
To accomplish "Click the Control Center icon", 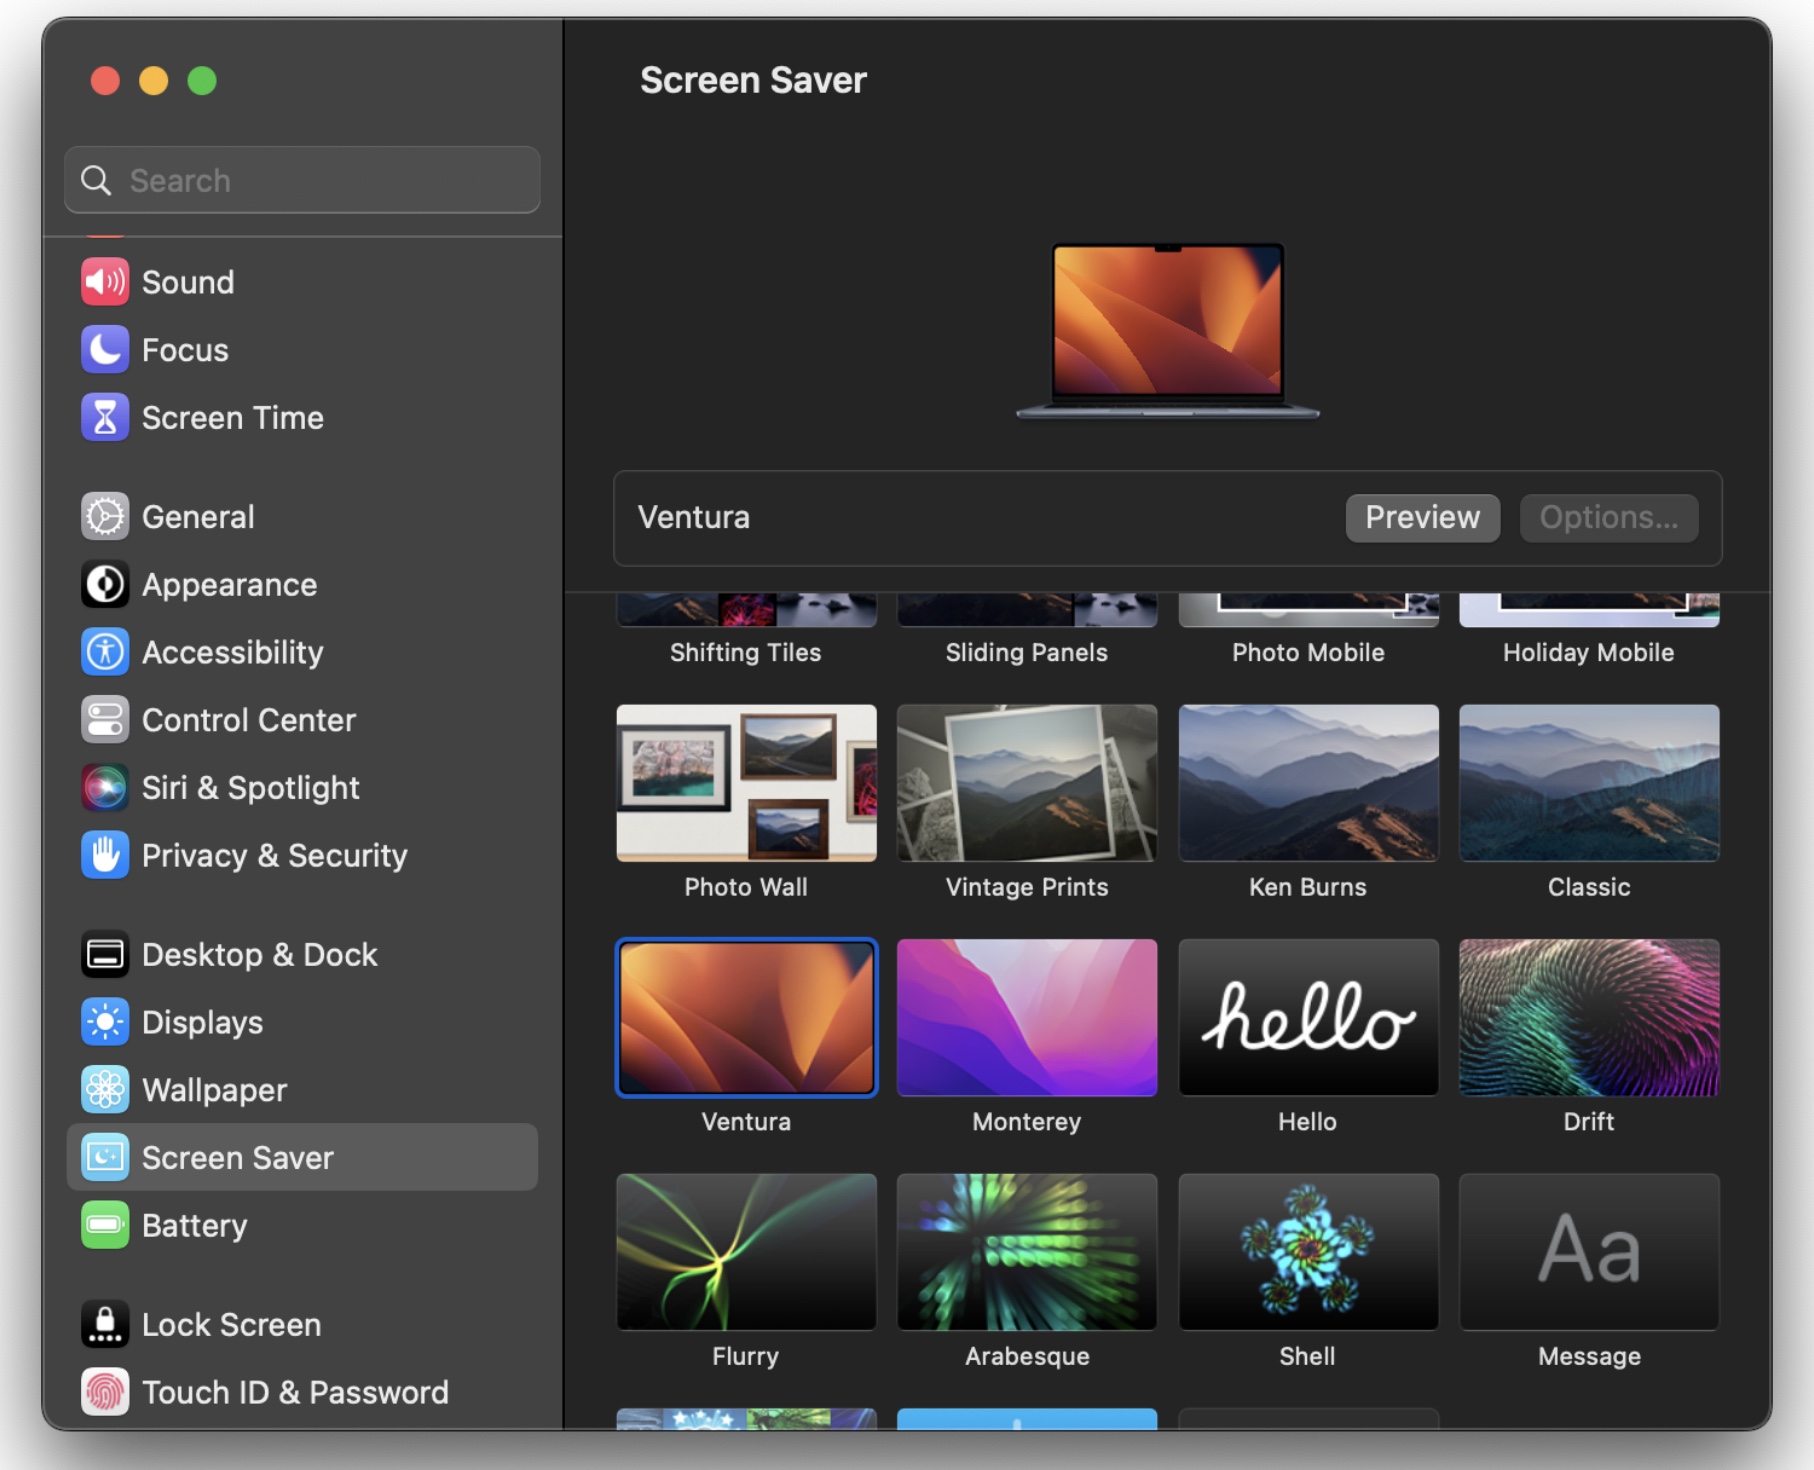I will 105,719.
